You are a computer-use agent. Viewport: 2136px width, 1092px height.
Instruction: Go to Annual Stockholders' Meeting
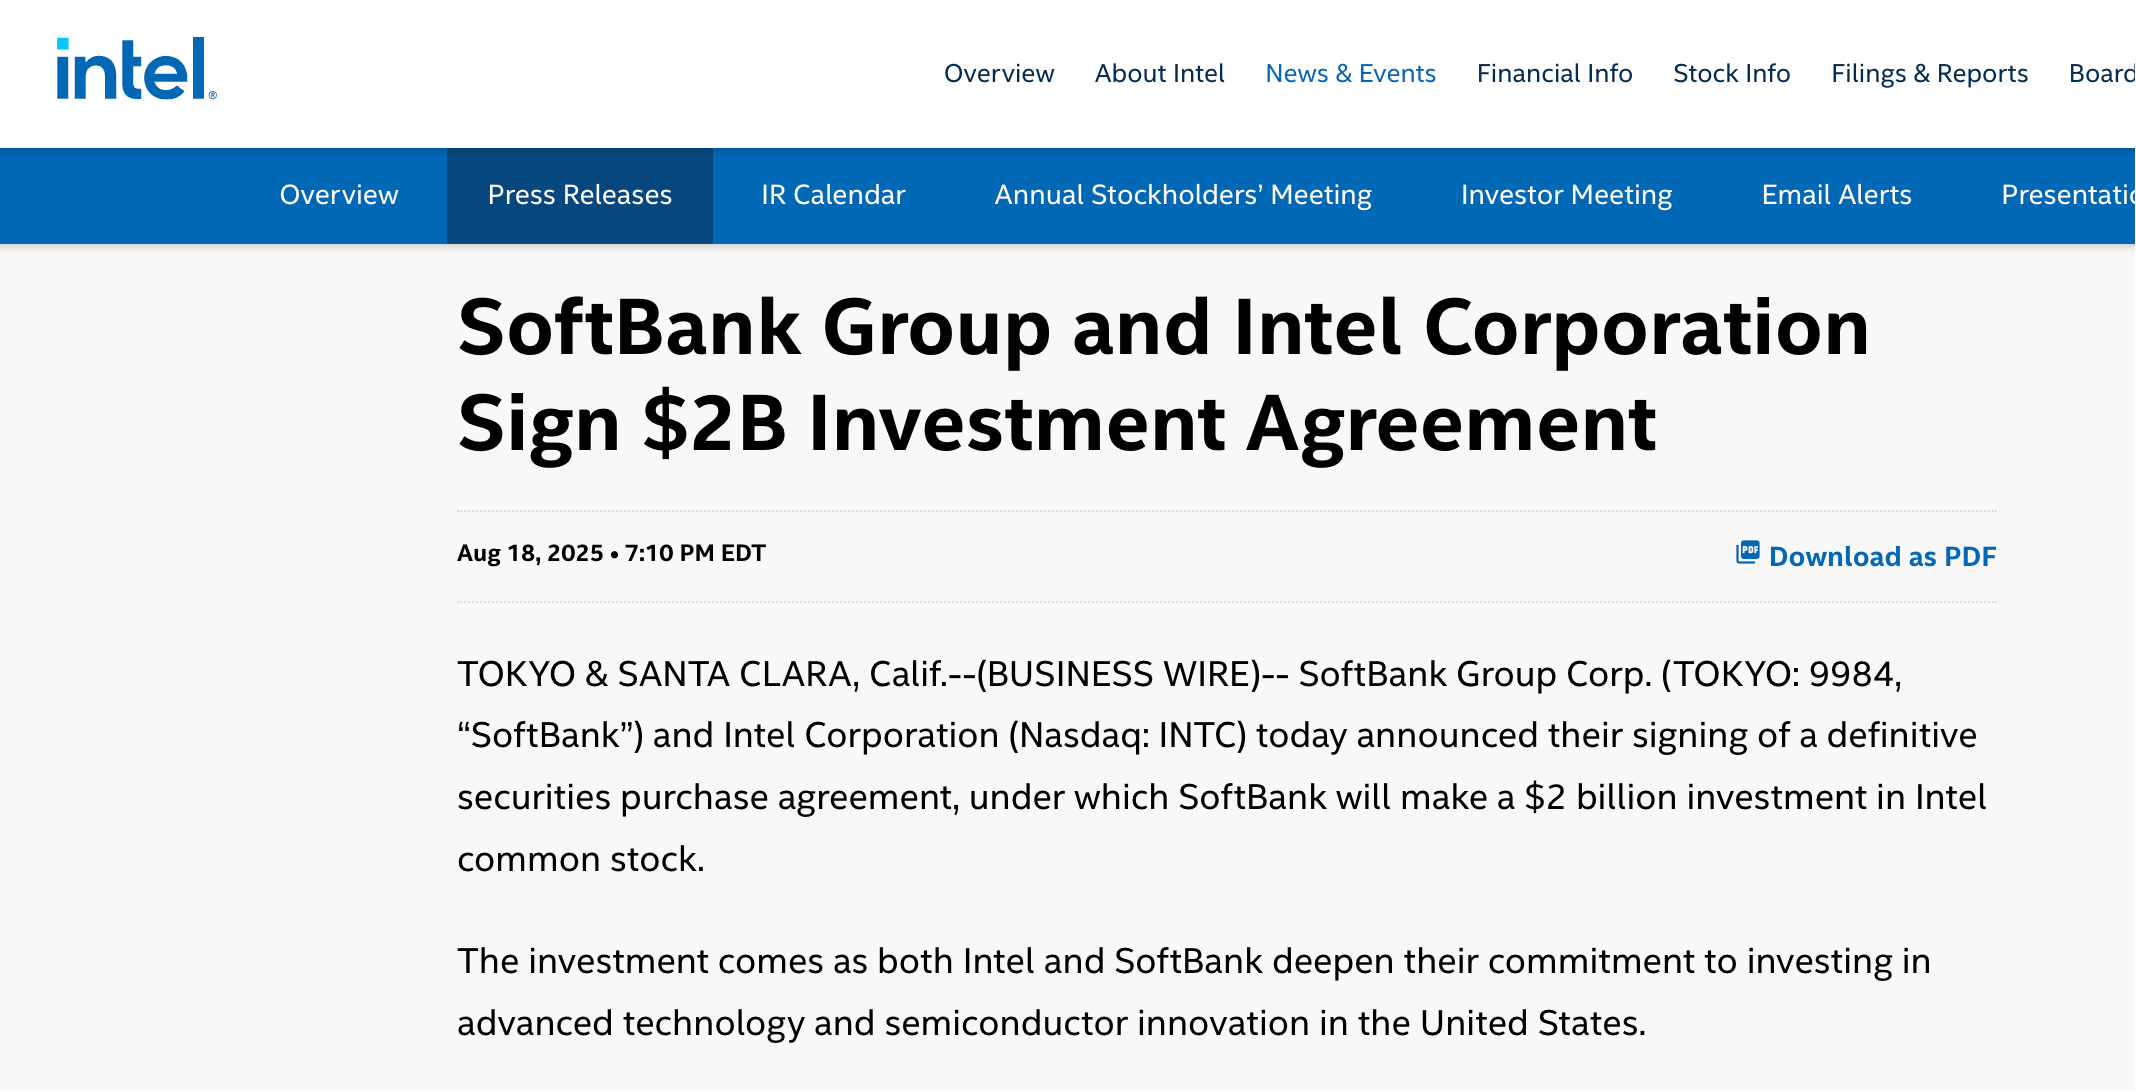click(1182, 195)
